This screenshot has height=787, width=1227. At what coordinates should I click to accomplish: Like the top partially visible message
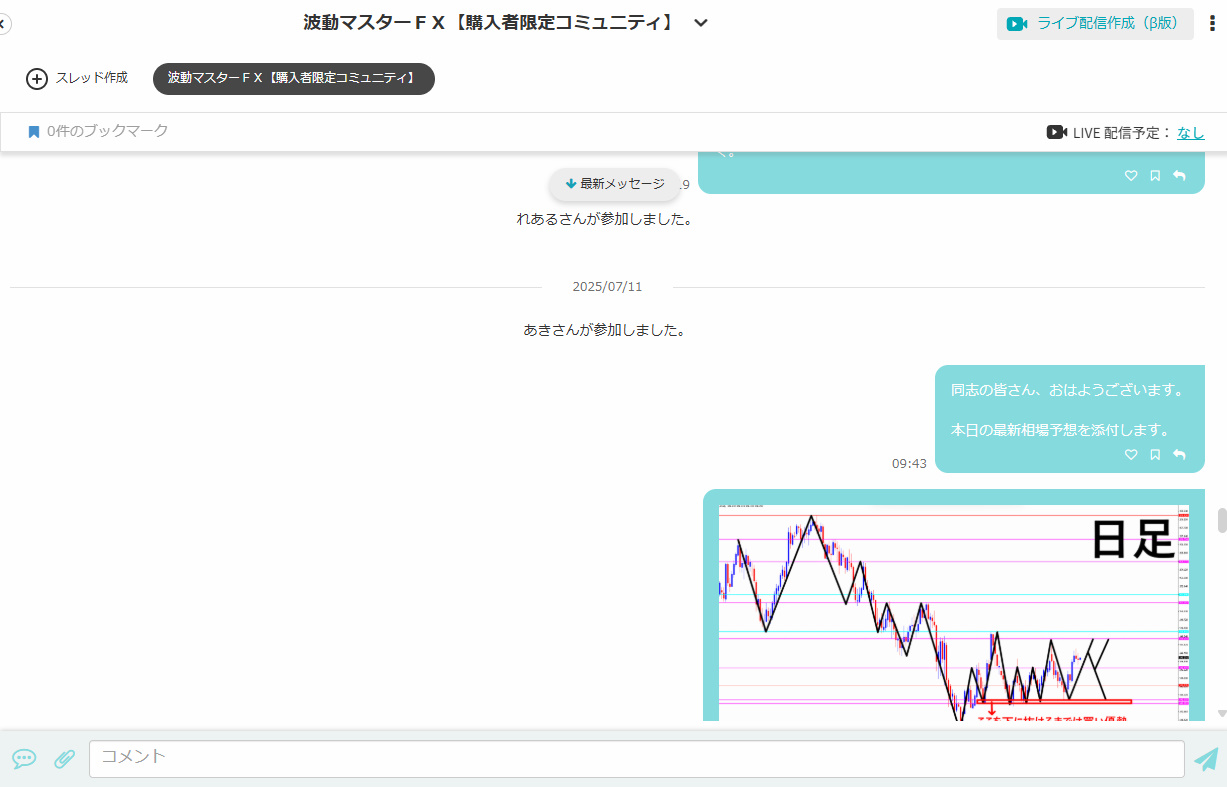(x=1131, y=175)
